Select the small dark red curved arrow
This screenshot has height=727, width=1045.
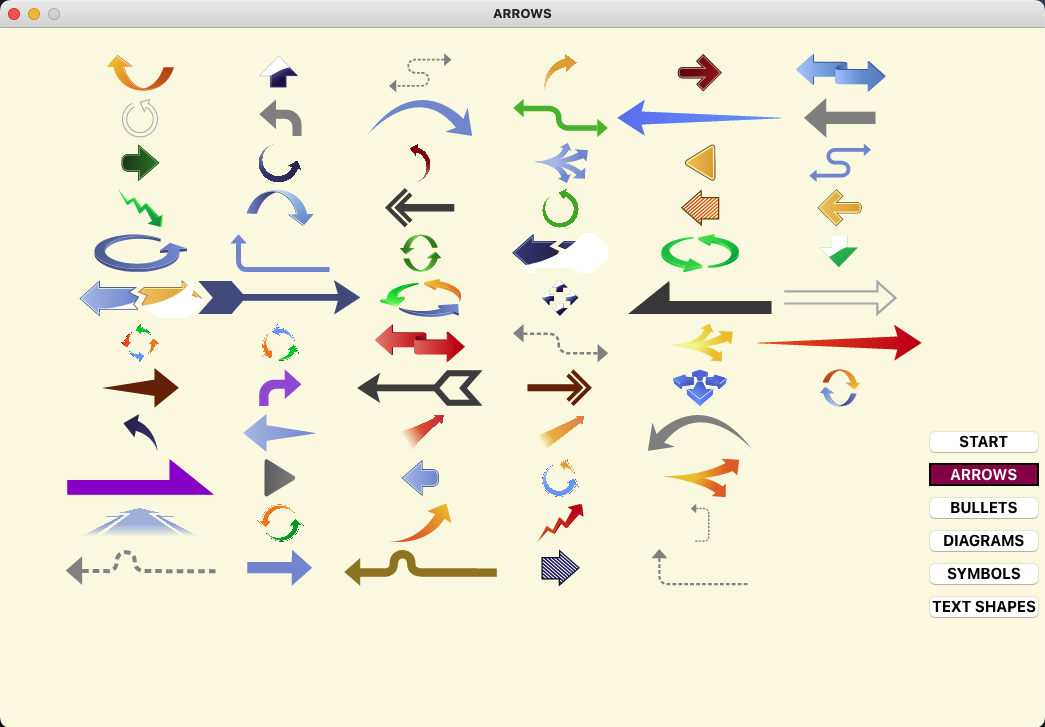point(420,163)
